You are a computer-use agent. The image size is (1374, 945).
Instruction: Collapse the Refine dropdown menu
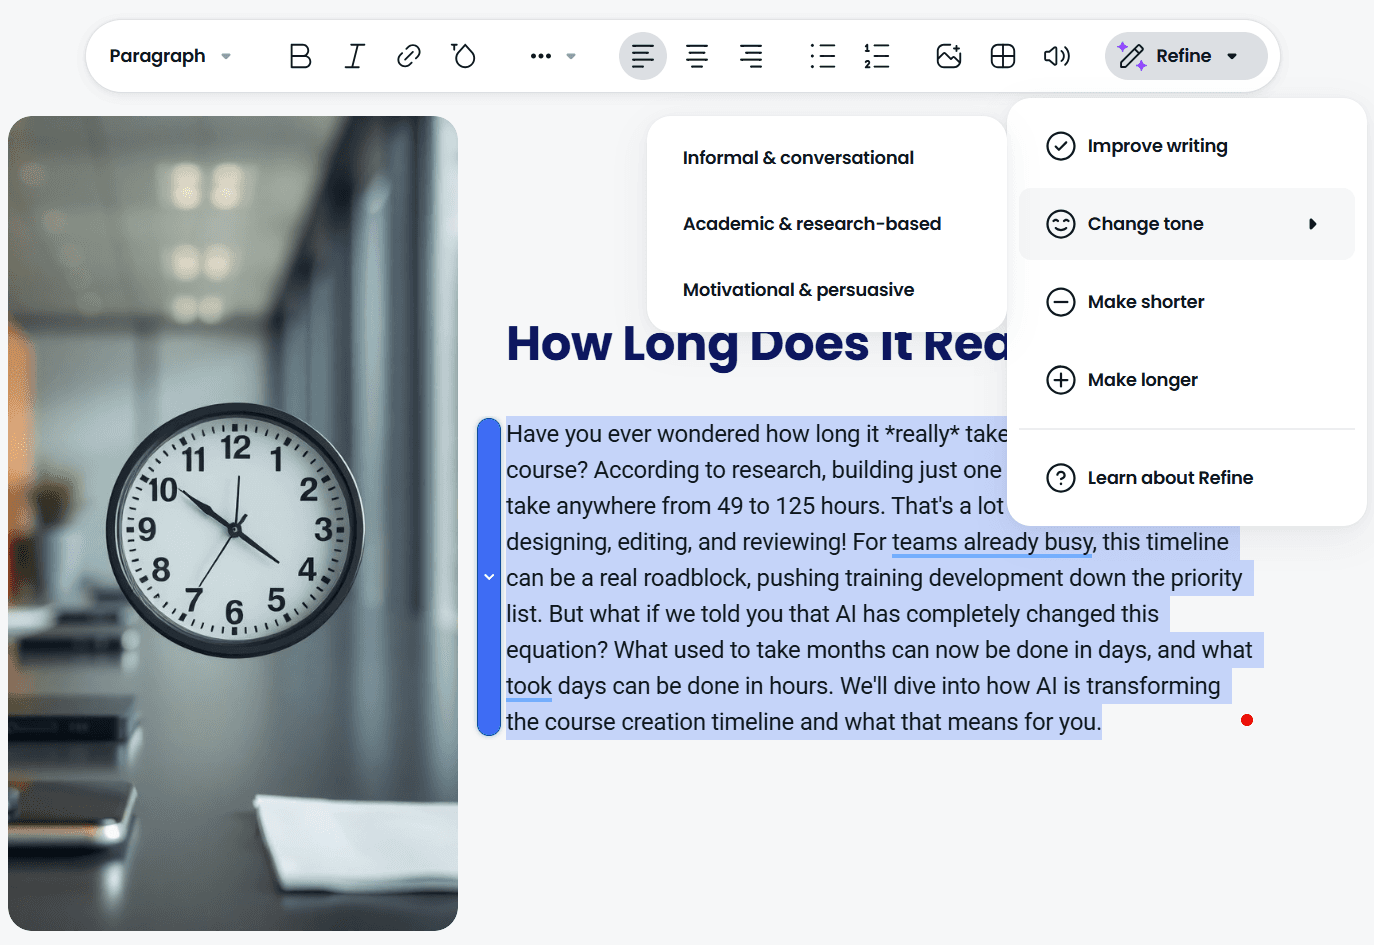pyautogui.click(x=1186, y=56)
